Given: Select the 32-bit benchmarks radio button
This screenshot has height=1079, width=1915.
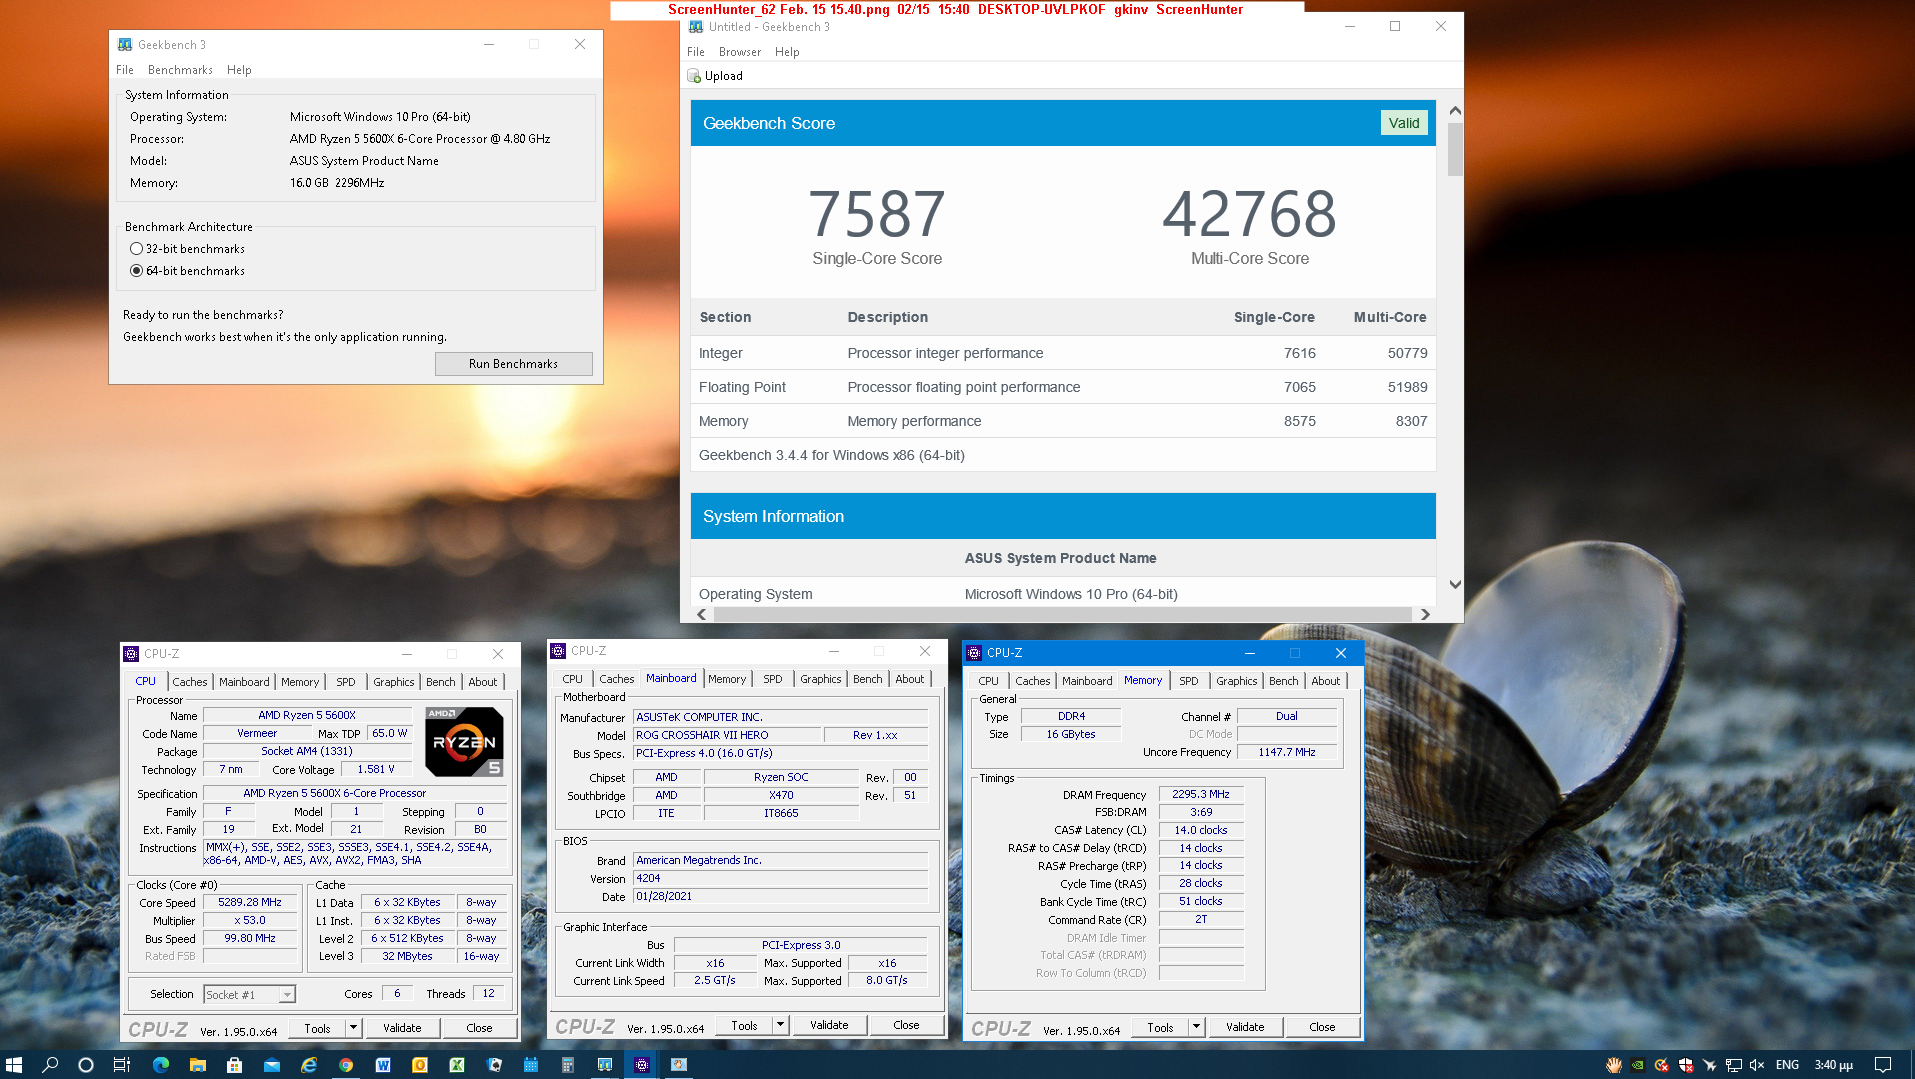Looking at the screenshot, I should (136, 249).
